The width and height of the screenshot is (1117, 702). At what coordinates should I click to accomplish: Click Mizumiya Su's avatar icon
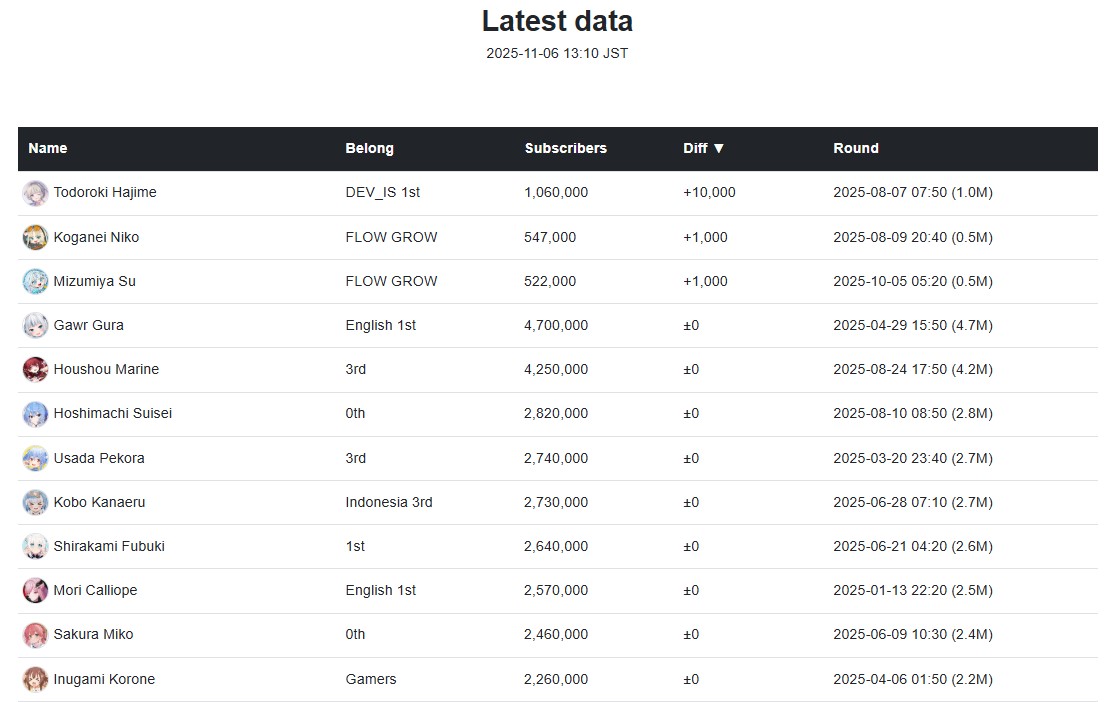pyautogui.click(x=35, y=282)
